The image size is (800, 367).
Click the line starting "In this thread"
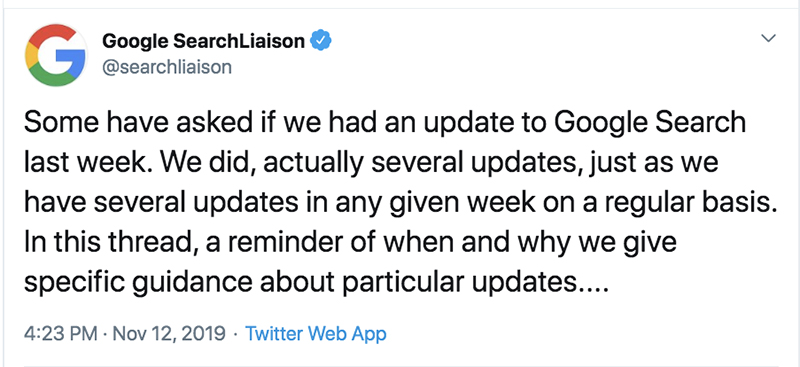pyautogui.click(x=350, y=242)
